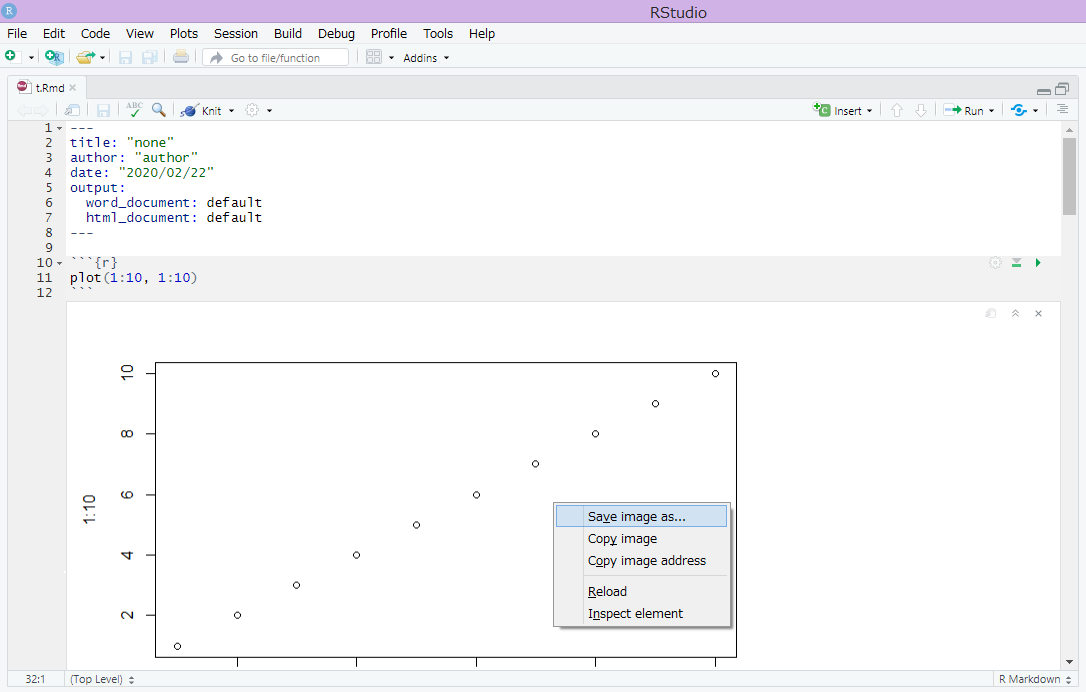1086x692 pixels.
Task: Run the ABC spell check
Action: click(134, 110)
